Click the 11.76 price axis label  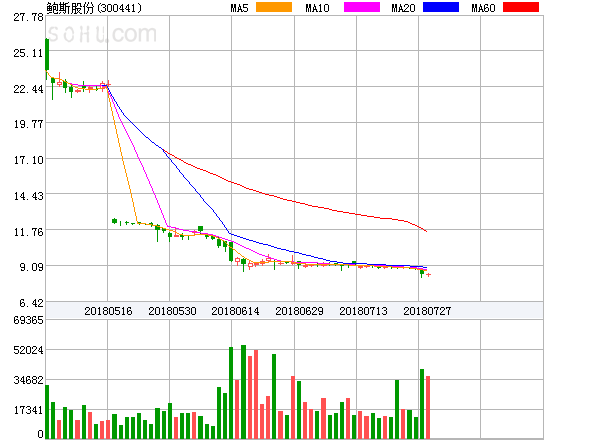click(x=28, y=232)
